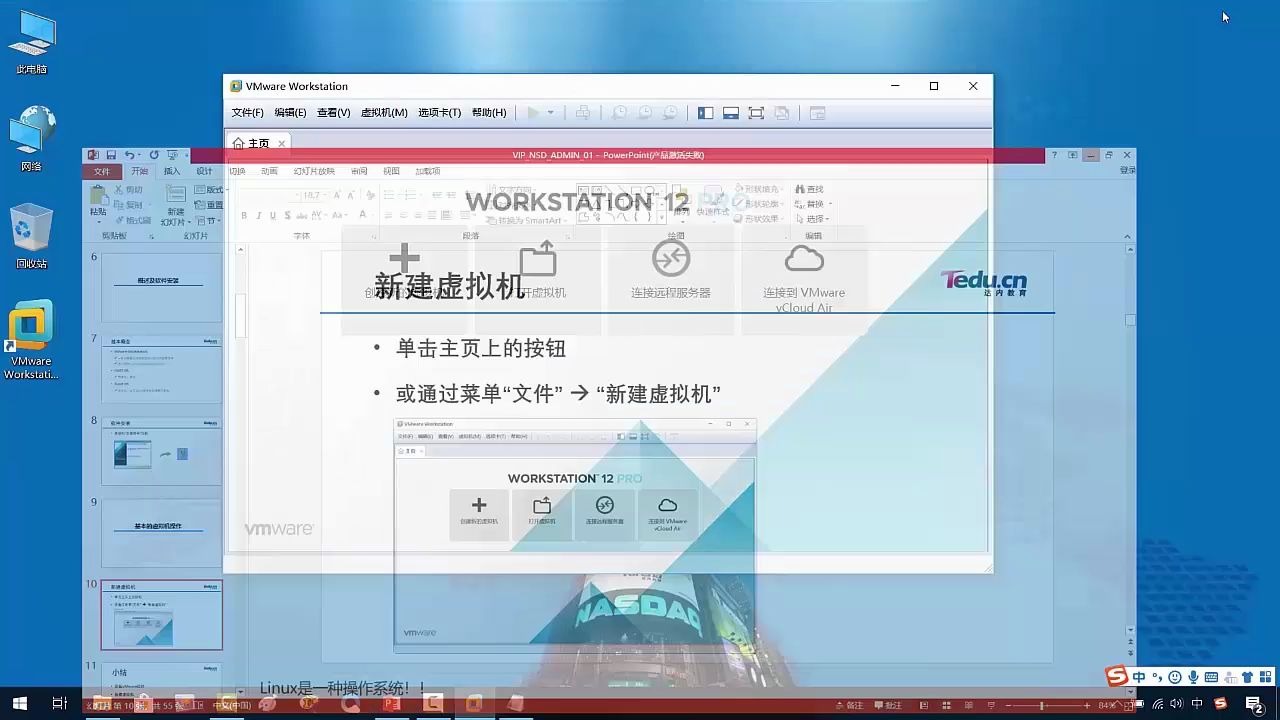Open the 帮助(H) menu in VMware
This screenshot has height=720, width=1280.
point(489,113)
